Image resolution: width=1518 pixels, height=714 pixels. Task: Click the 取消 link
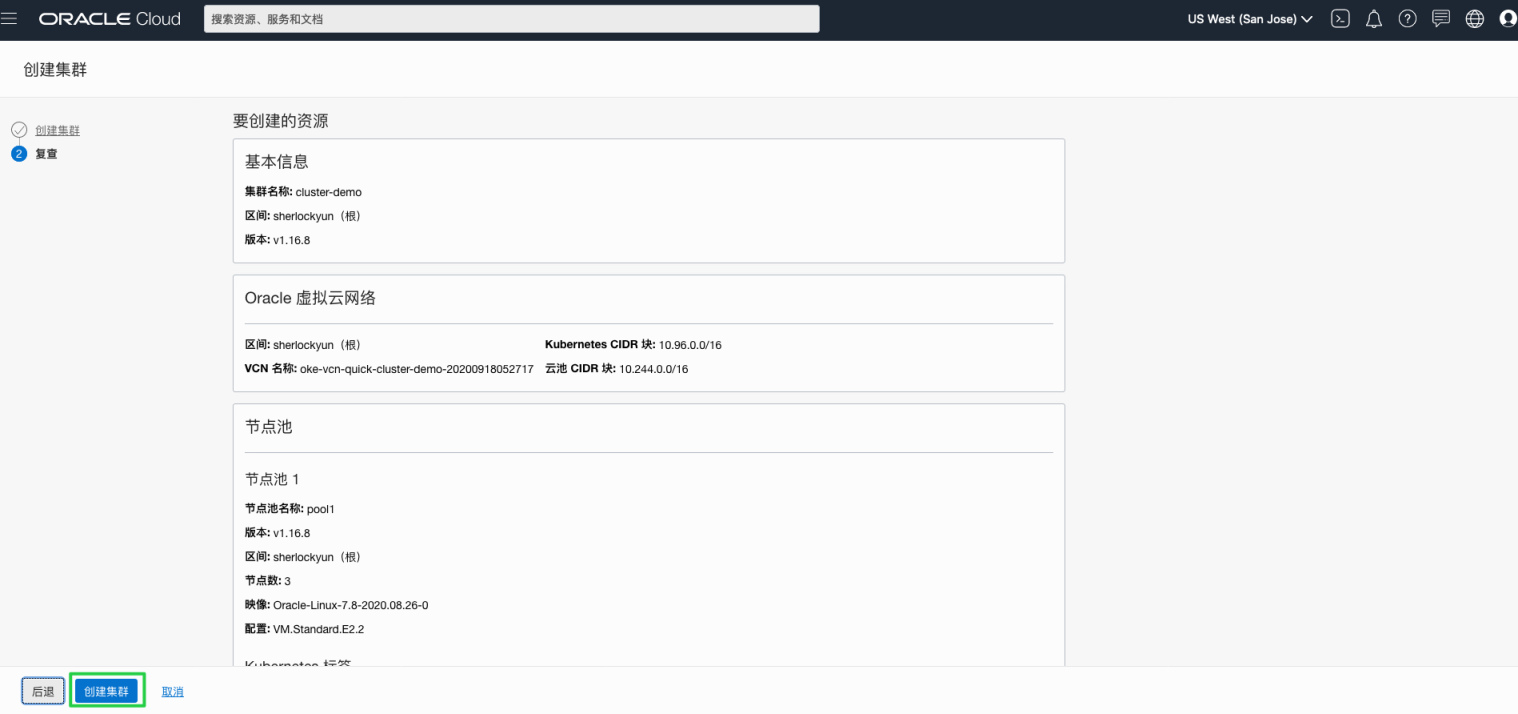[173, 691]
